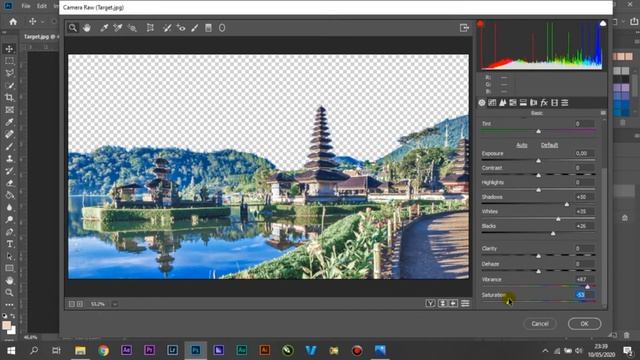Select the Red Eye Removal tool
The height and width of the screenshot is (360, 640).
coord(181,28)
